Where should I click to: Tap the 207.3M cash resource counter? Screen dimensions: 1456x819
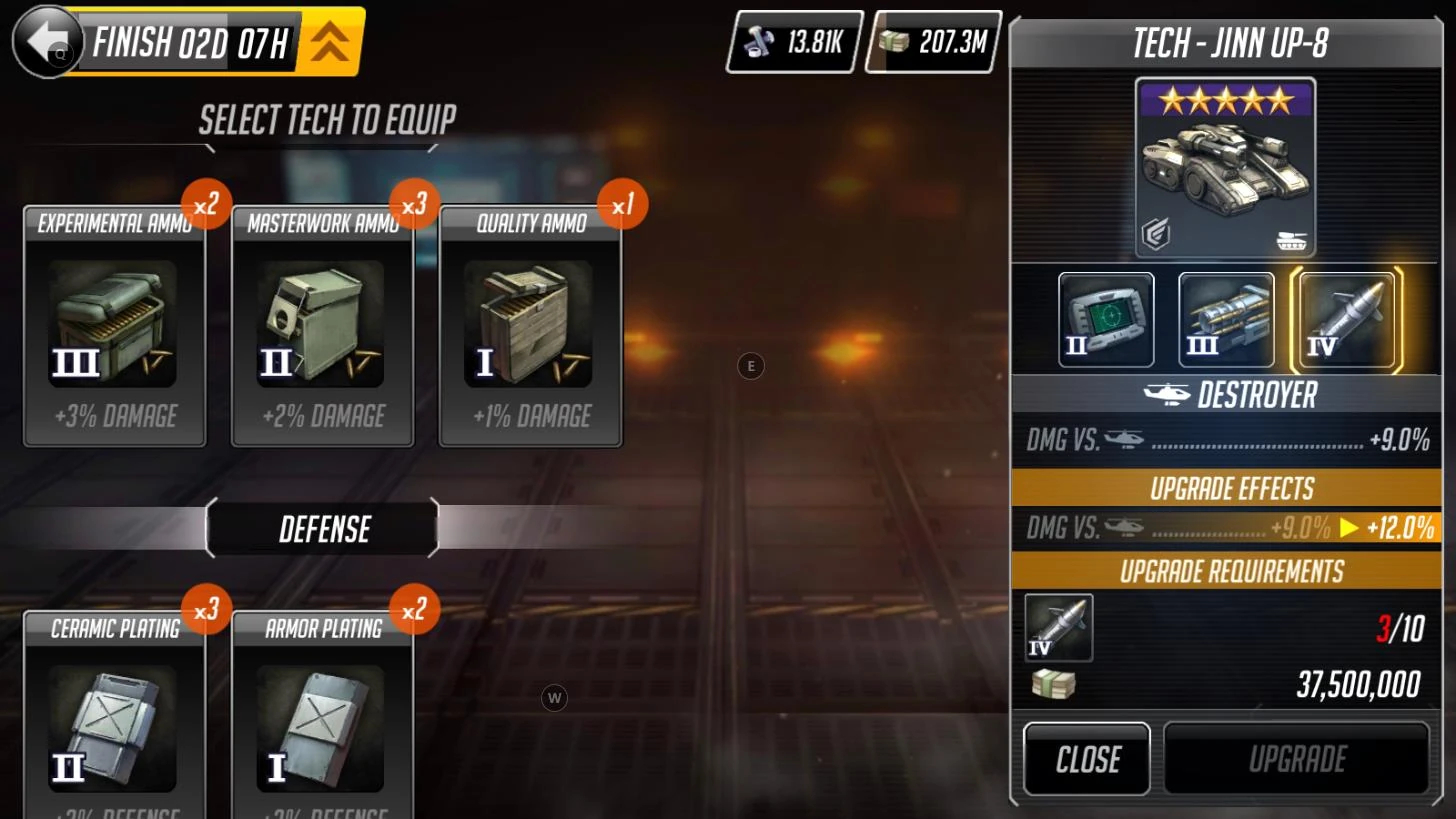pos(934,42)
